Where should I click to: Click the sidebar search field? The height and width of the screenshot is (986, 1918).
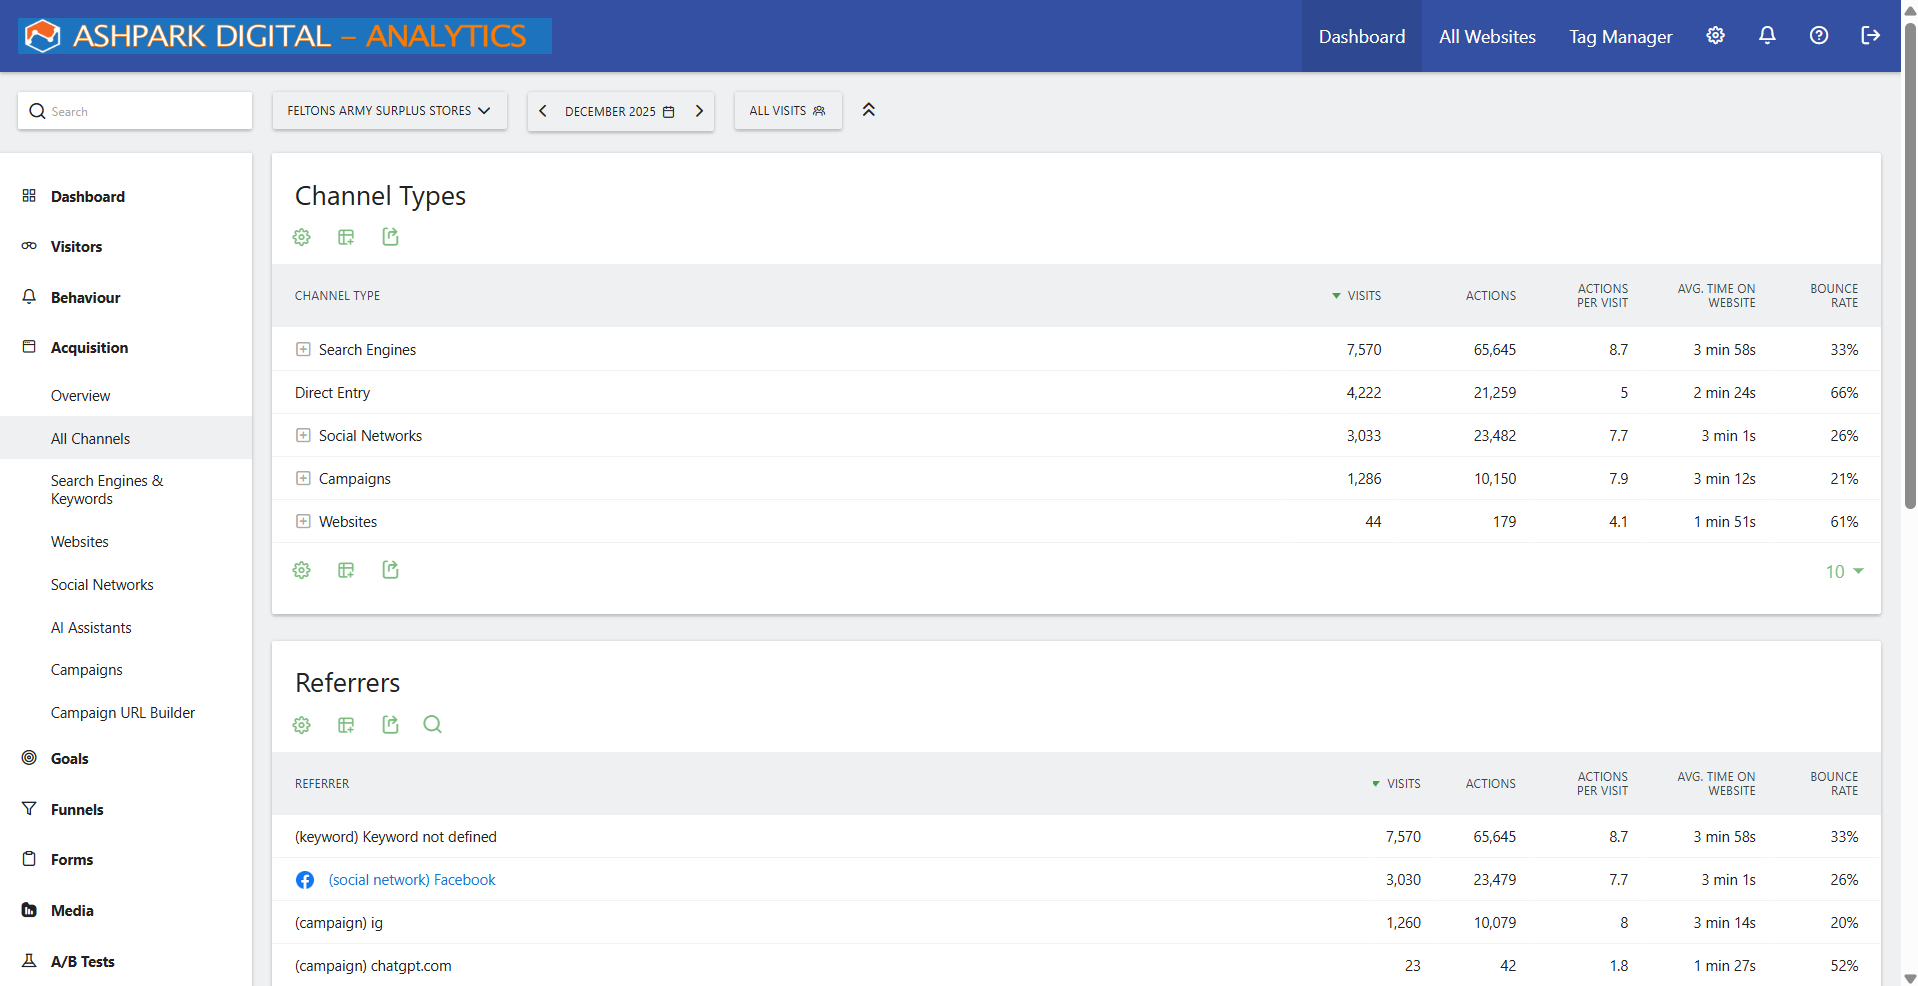pos(135,110)
